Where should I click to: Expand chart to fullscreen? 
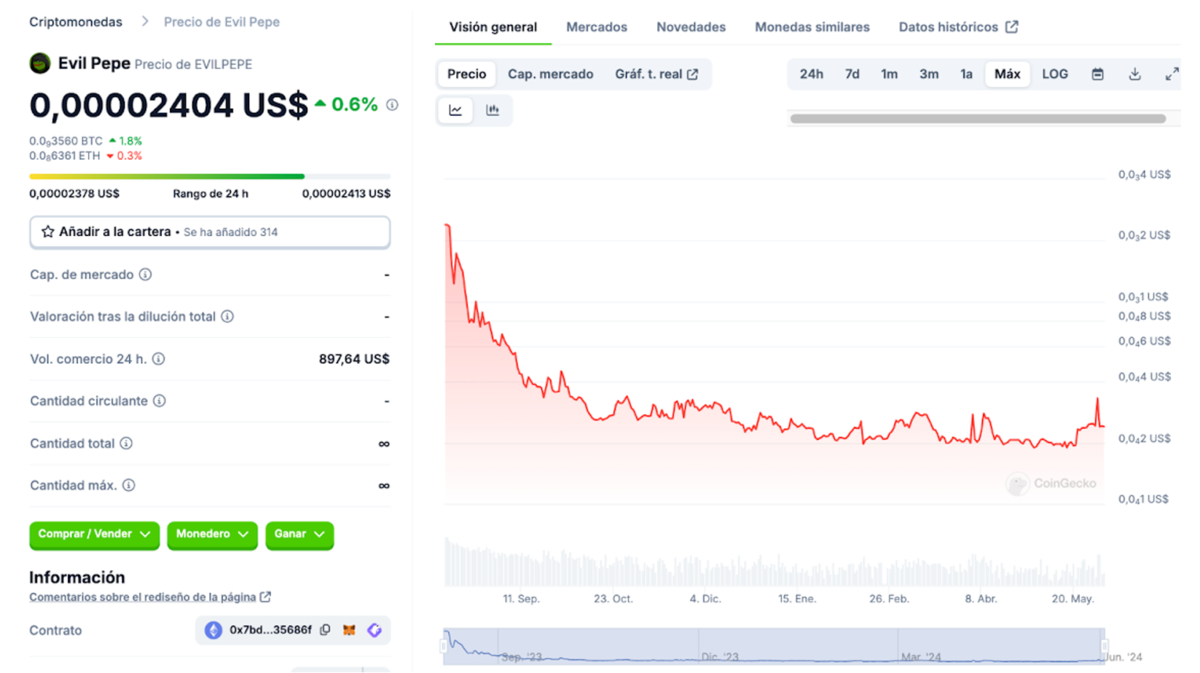coord(1172,74)
